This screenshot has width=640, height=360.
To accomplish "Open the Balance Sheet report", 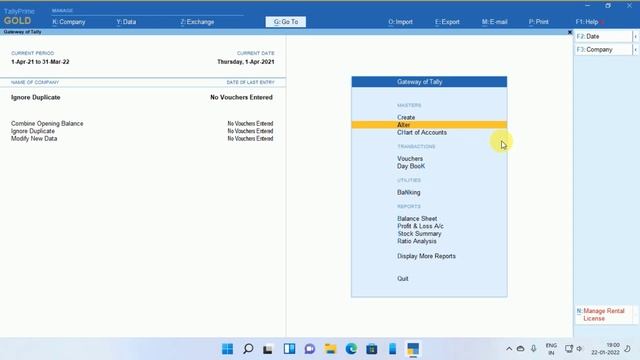I will click(417, 218).
